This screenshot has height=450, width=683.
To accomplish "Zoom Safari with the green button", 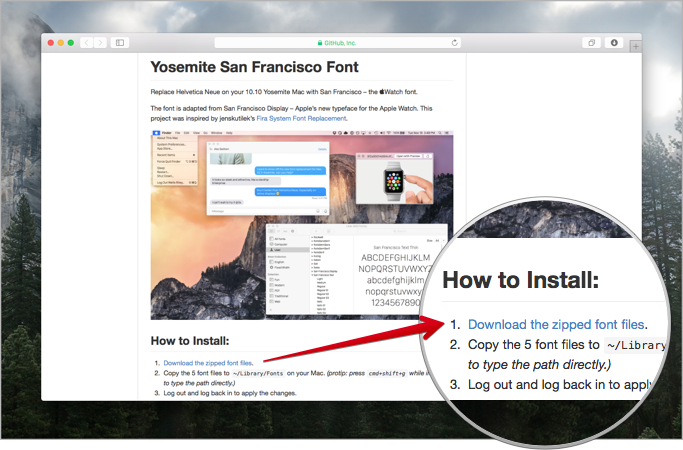I will point(71,43).
